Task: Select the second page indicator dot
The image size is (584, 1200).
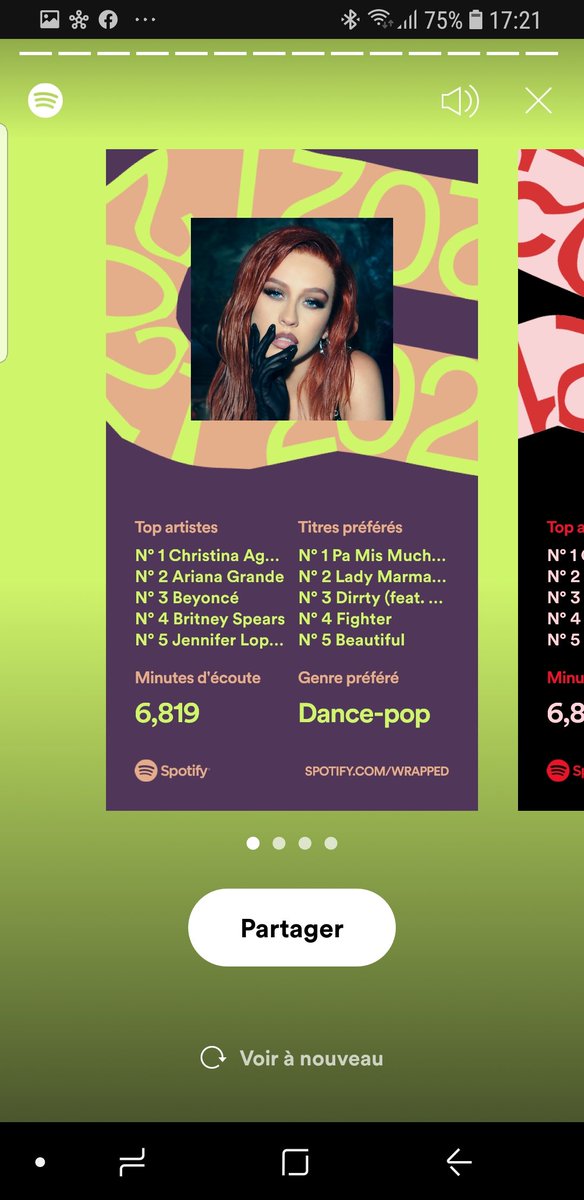Action: 279,843
